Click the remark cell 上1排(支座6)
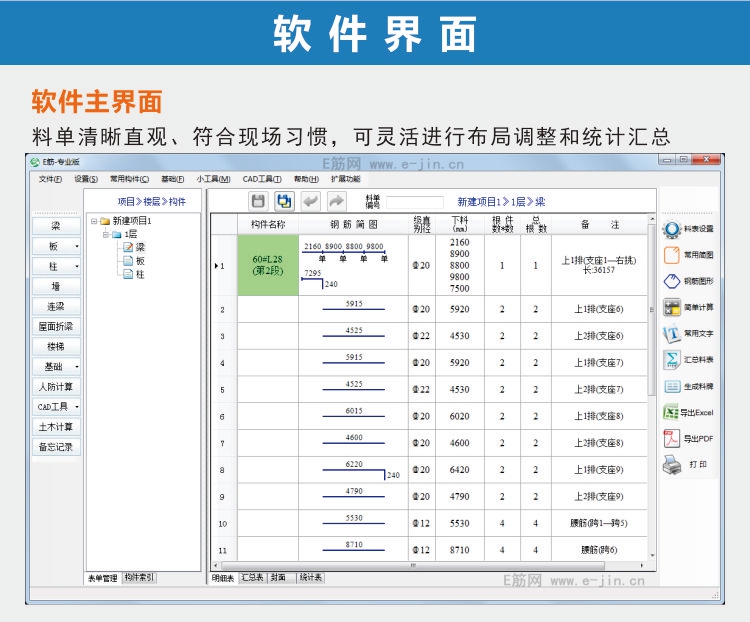Image resolution: width=750 pixels, height=622 pixels. 599,309
